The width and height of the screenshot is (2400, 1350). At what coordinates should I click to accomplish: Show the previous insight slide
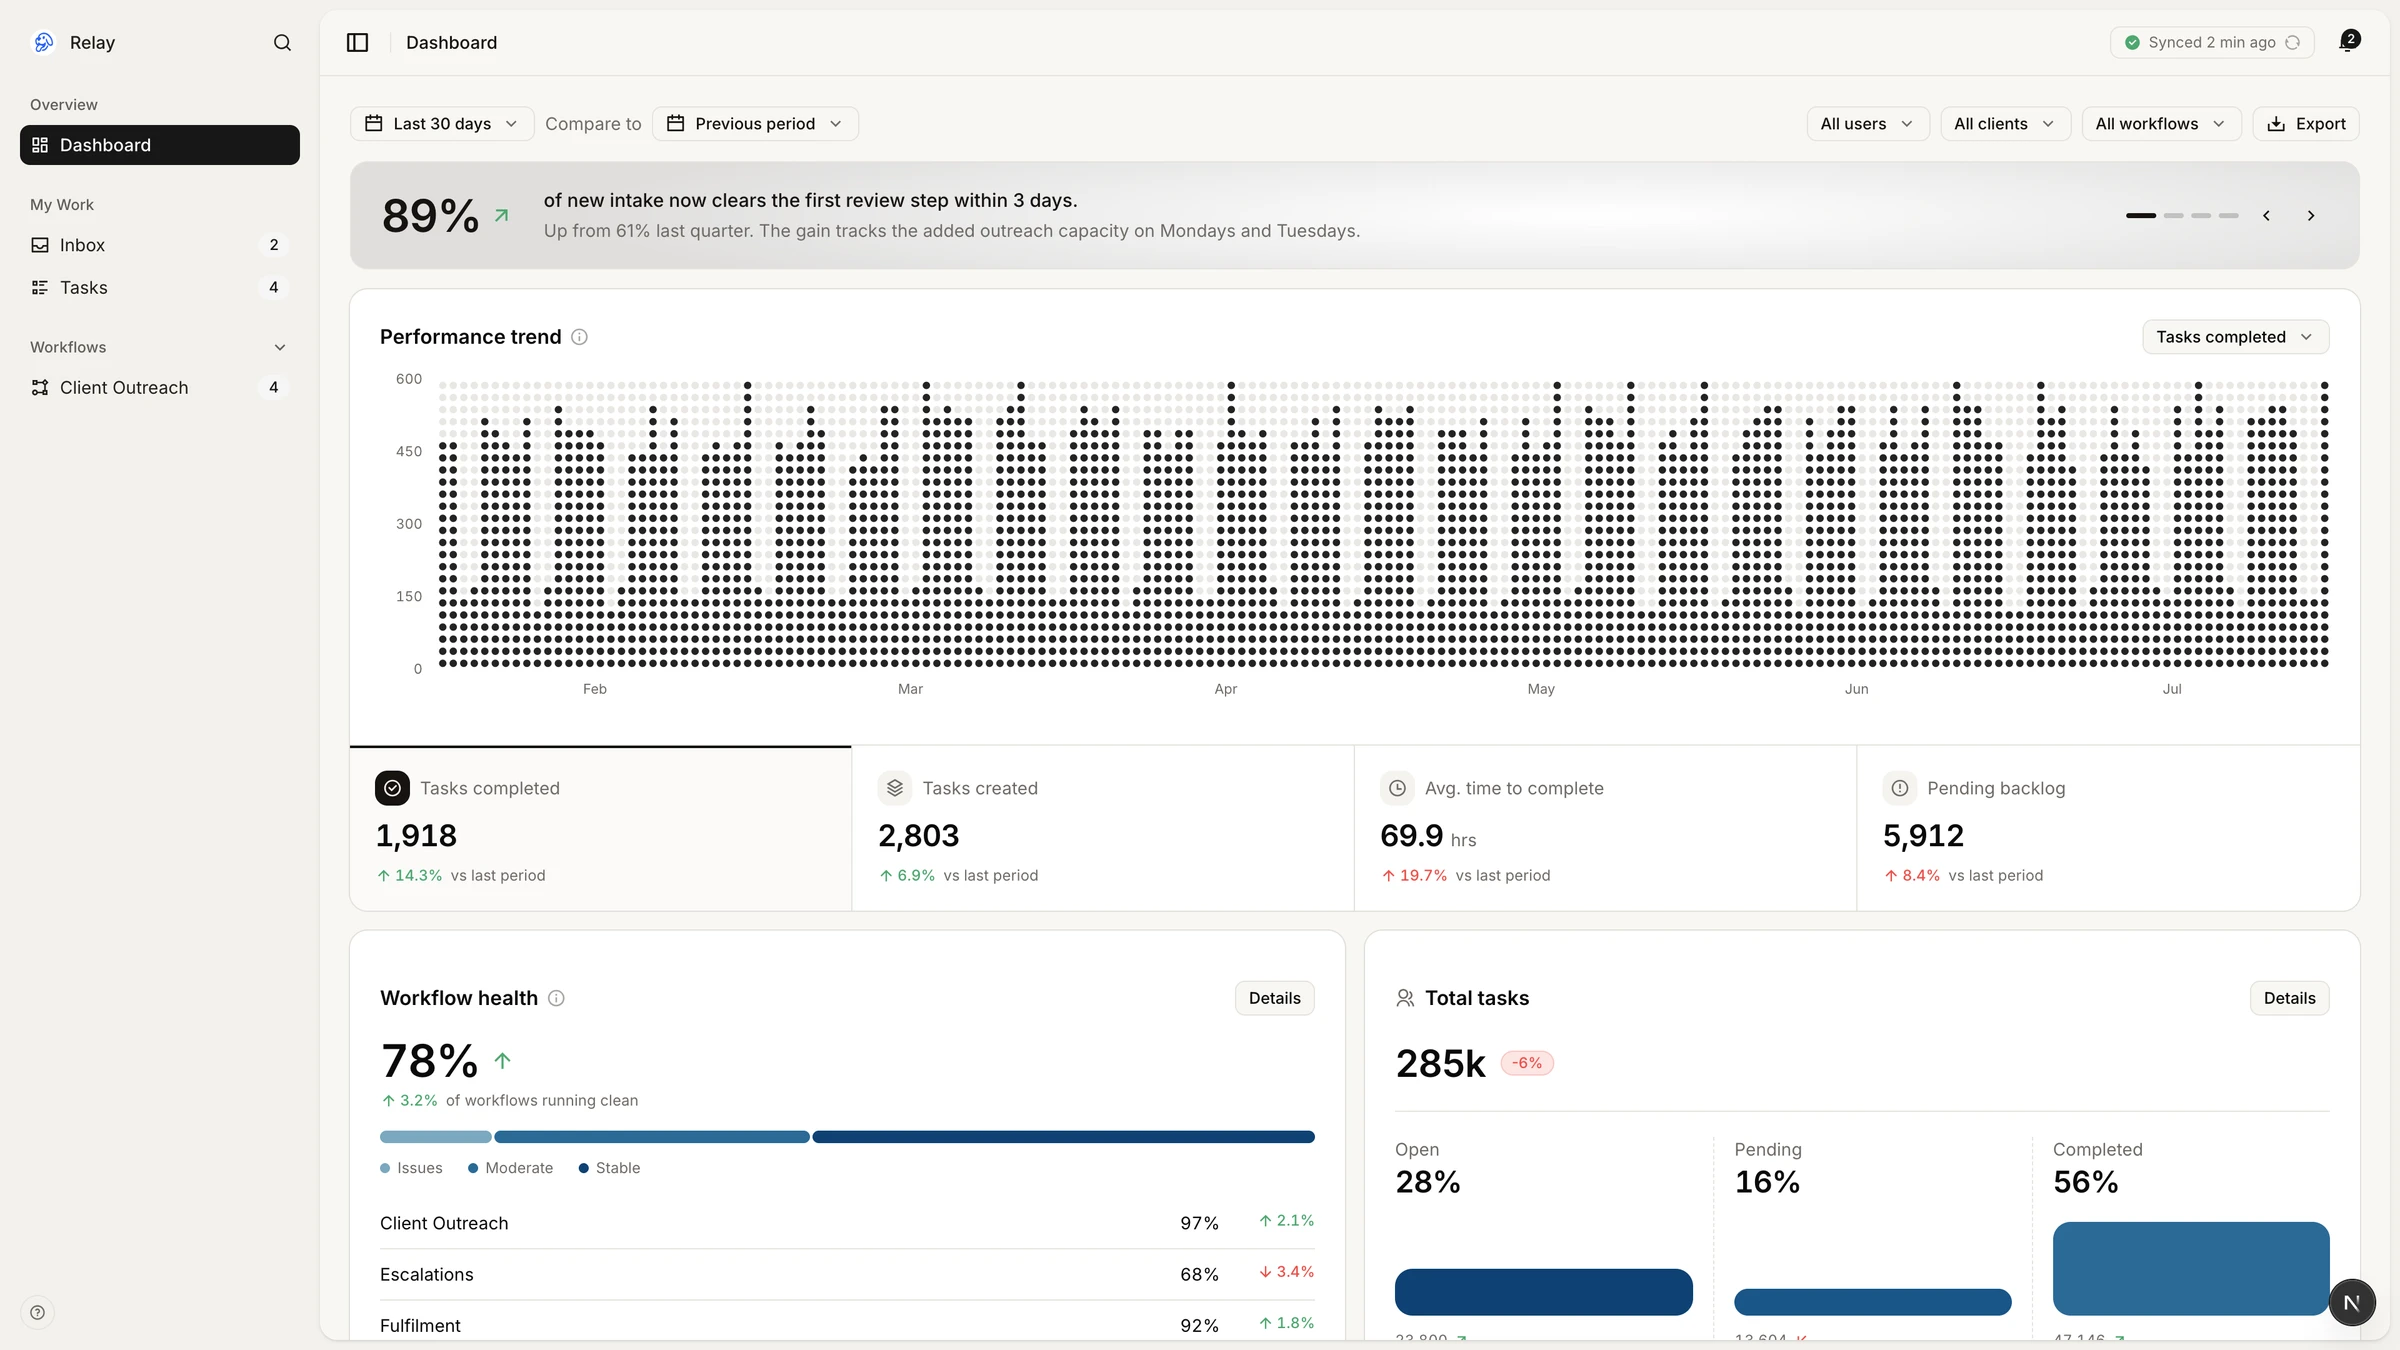(x=2266, y=216)
